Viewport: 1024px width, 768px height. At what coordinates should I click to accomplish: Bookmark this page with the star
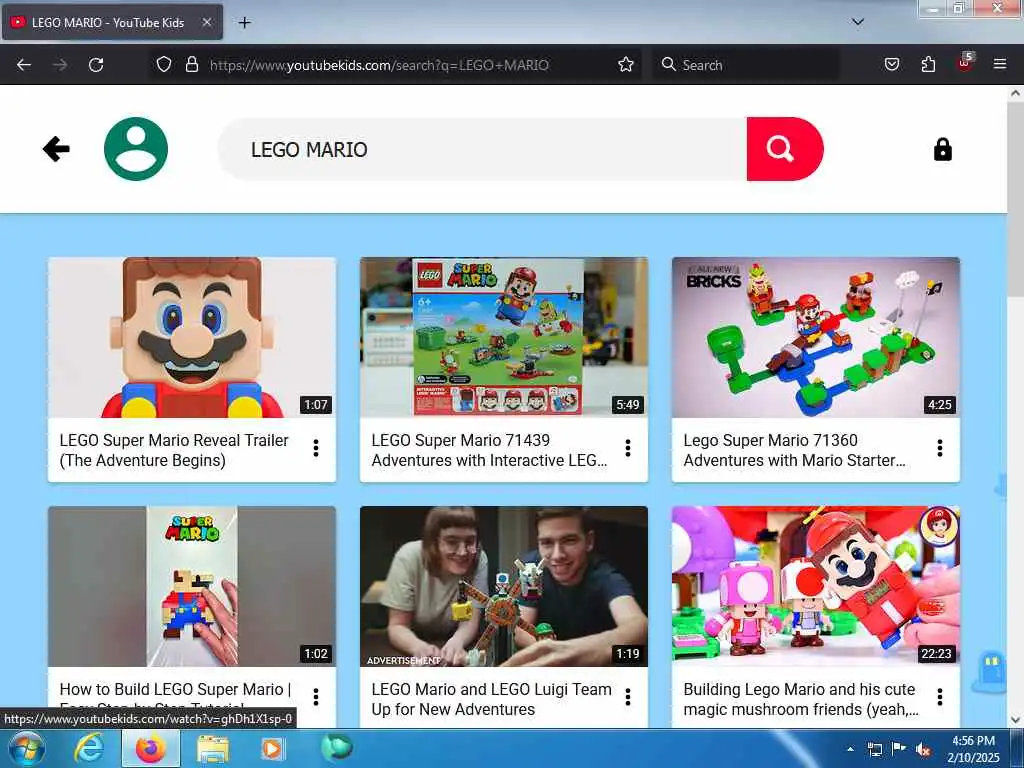tap(626, 65)
